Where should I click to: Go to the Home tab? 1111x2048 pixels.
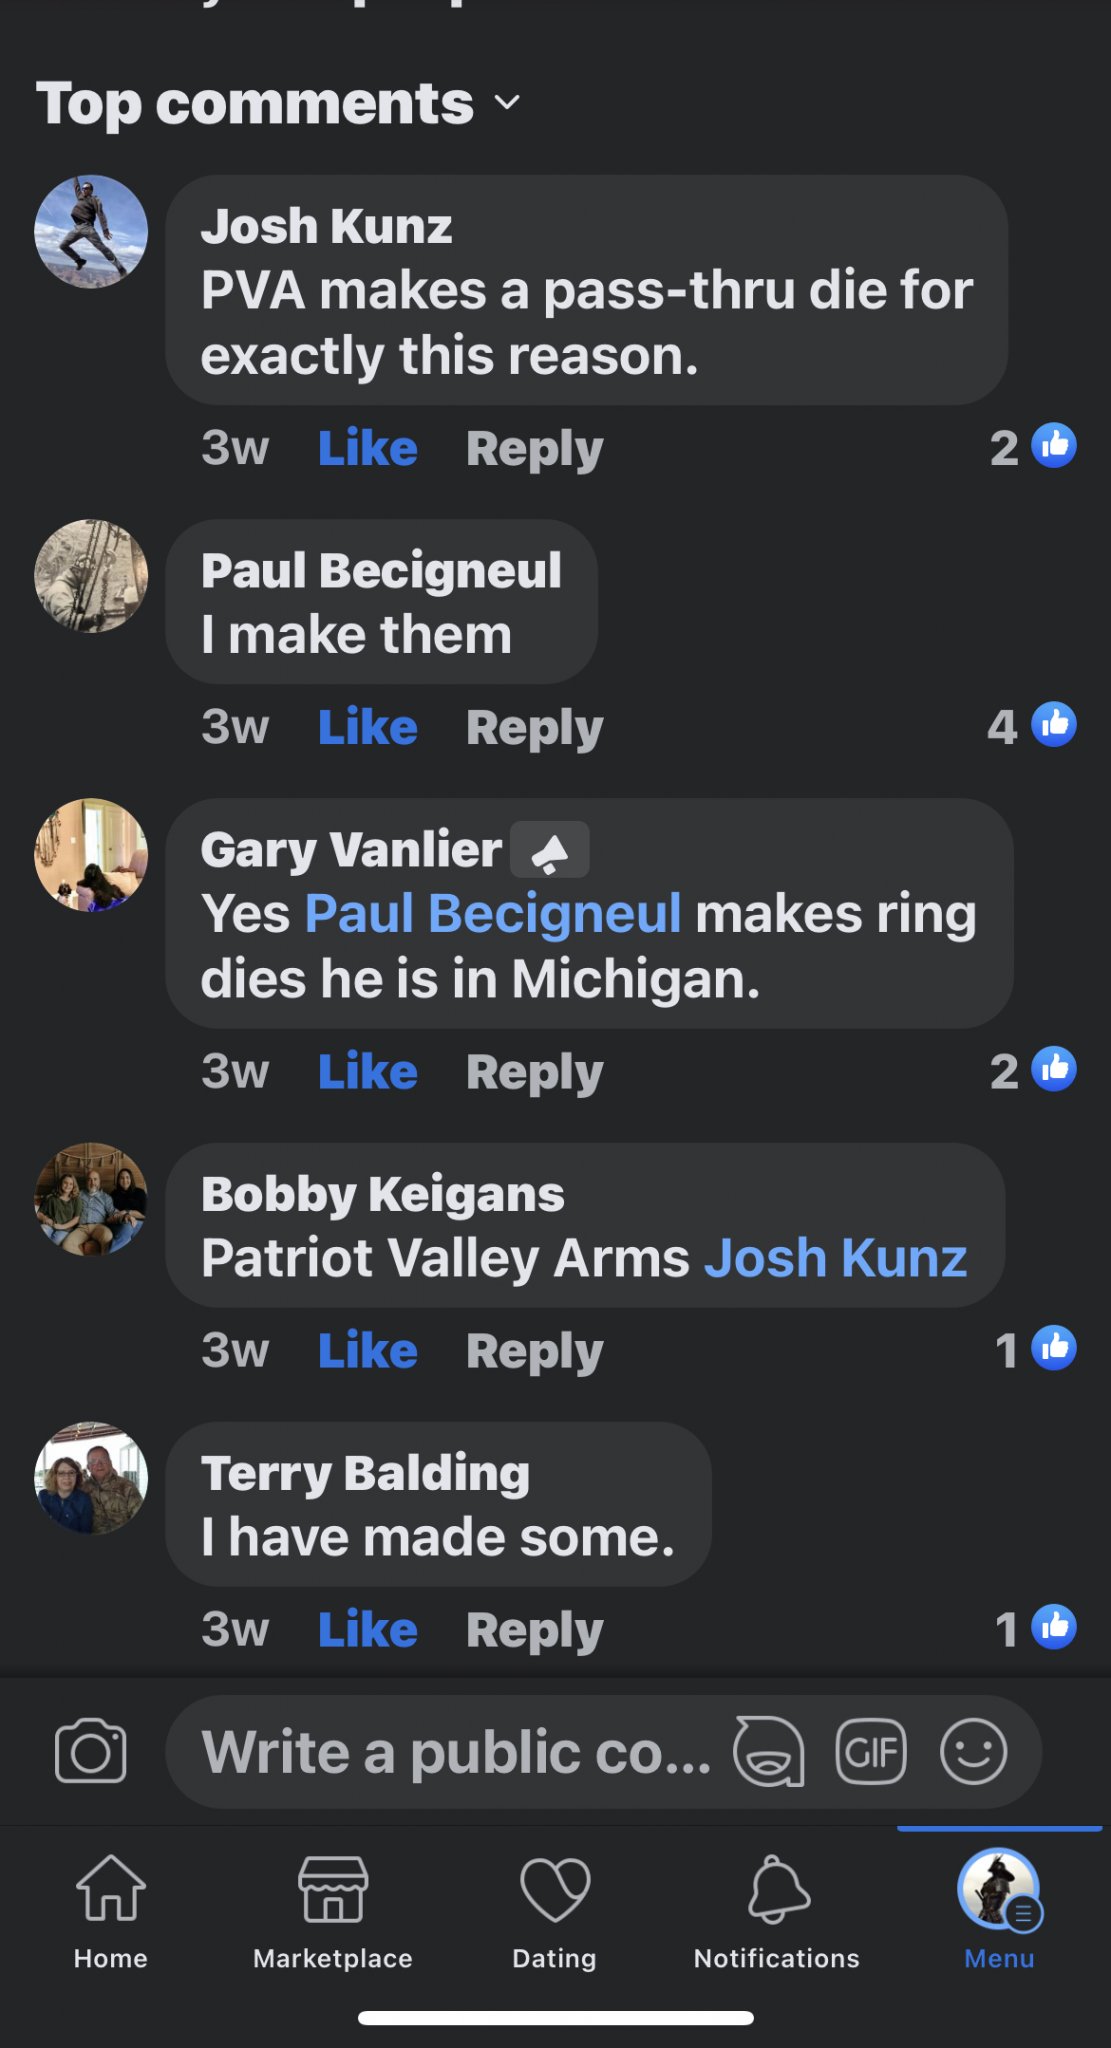pyautogui.click(x=111, y=1912)
